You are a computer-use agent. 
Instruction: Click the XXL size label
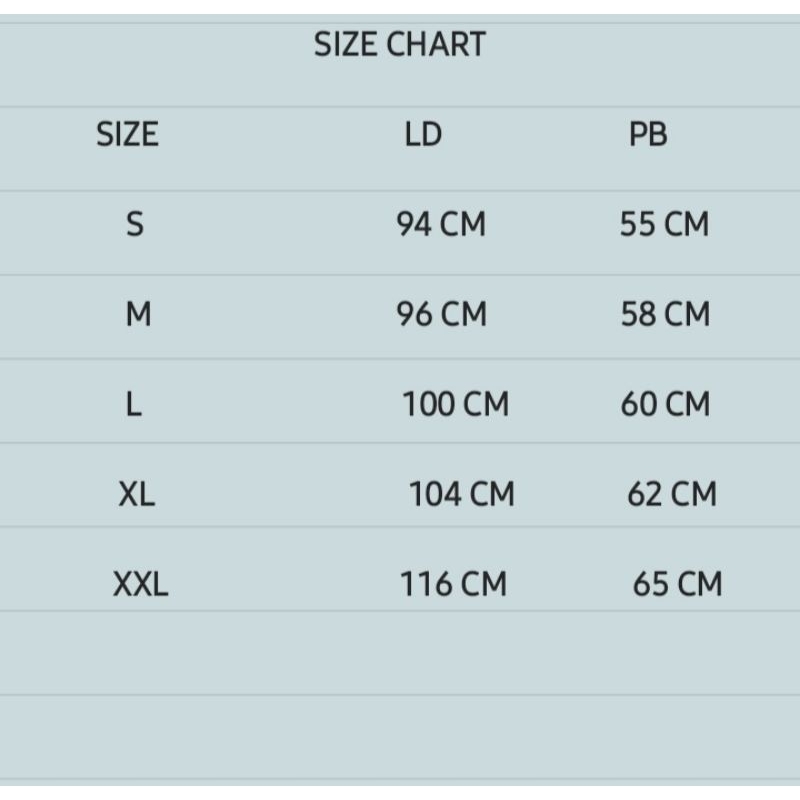pyautogui.click(x=140, y=584)
